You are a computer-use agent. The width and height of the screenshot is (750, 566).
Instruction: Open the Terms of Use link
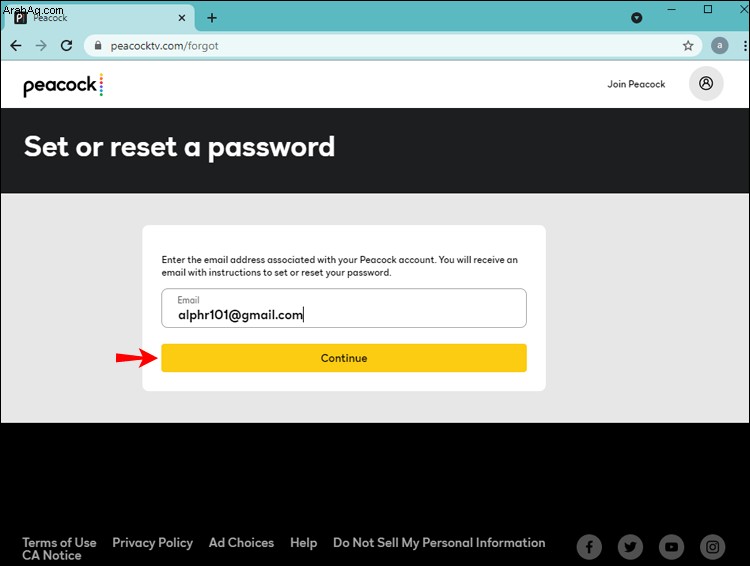[x=59, y=543]
